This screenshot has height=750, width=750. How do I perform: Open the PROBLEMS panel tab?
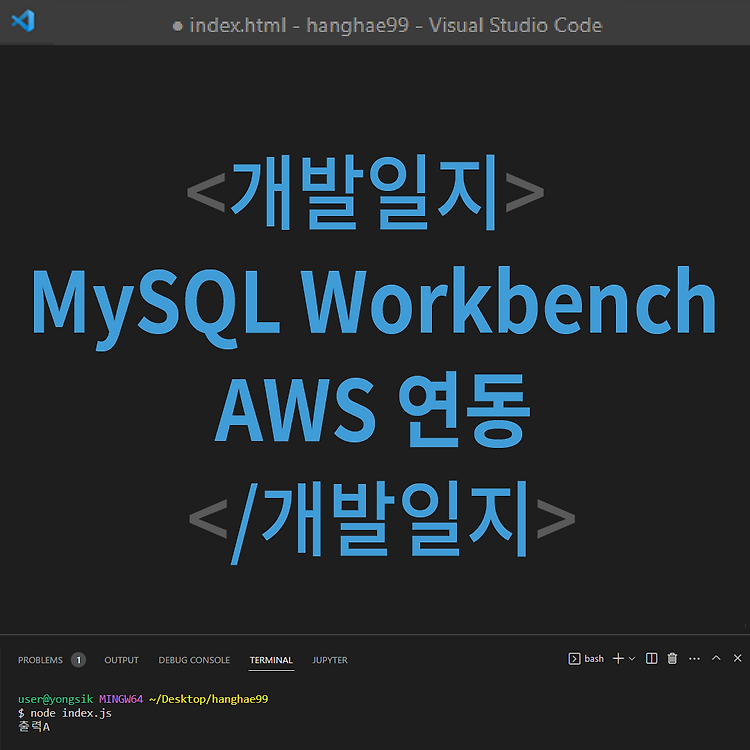point(40,660)
